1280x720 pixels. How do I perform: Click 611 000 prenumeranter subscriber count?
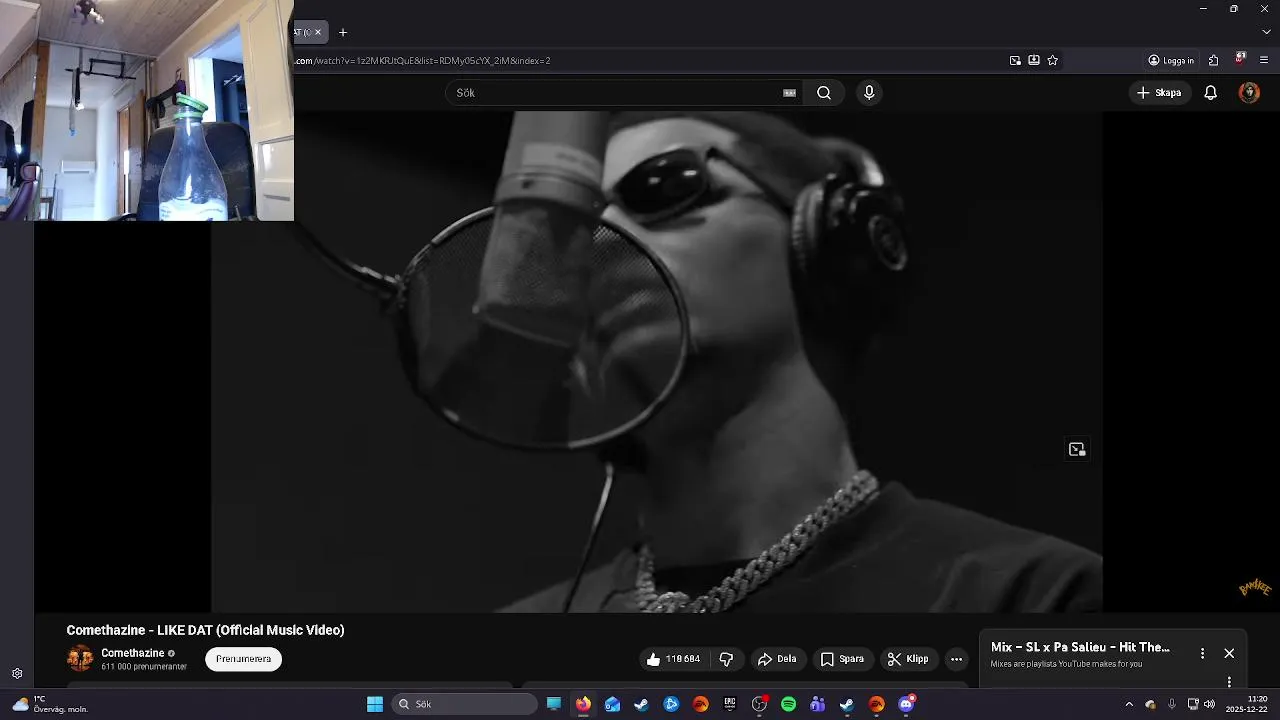144,667
